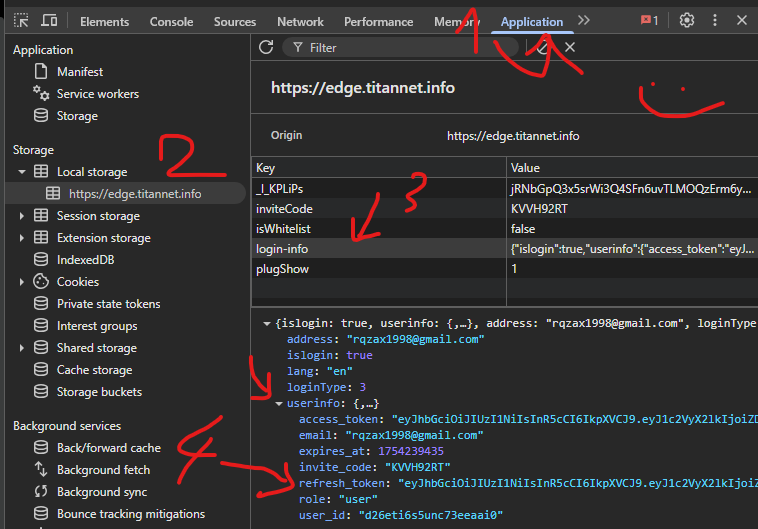Expand the Extension storage arrow
Screen dimensions: 758x529
(x=22, y=238)
